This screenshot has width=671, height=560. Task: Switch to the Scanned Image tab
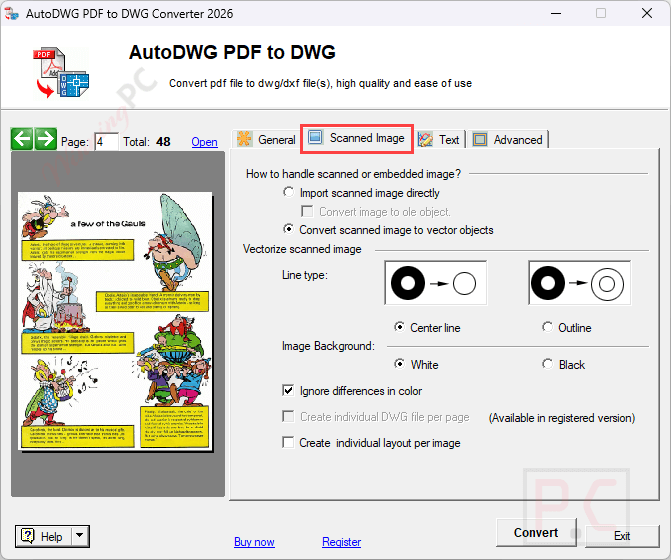point(356,138)
